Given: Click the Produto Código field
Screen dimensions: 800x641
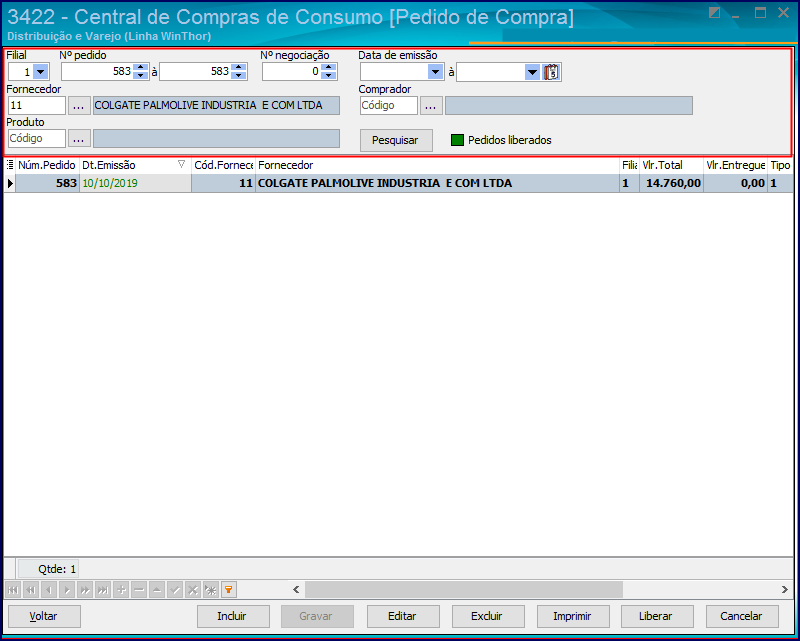Looking at the screenshot, I should [x=37, y=138].
